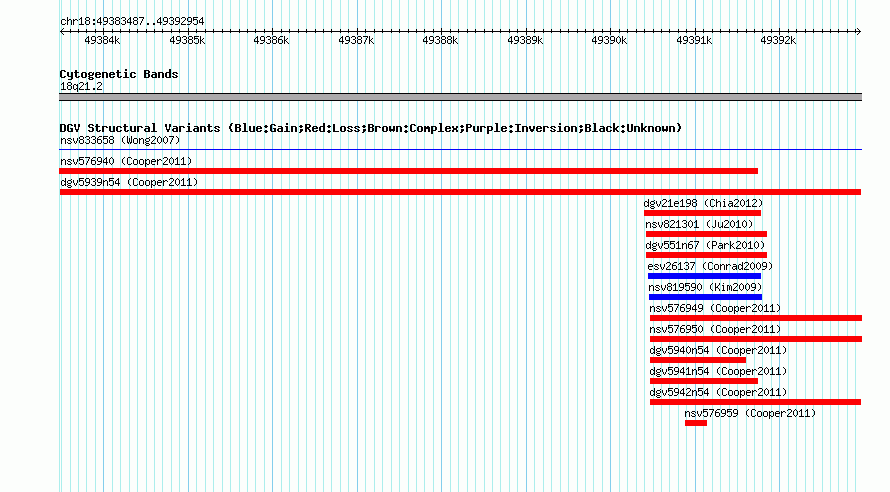Click the chr18:49383487..49392954 coordinates label

pyautogui.click(x=132, y=21)
